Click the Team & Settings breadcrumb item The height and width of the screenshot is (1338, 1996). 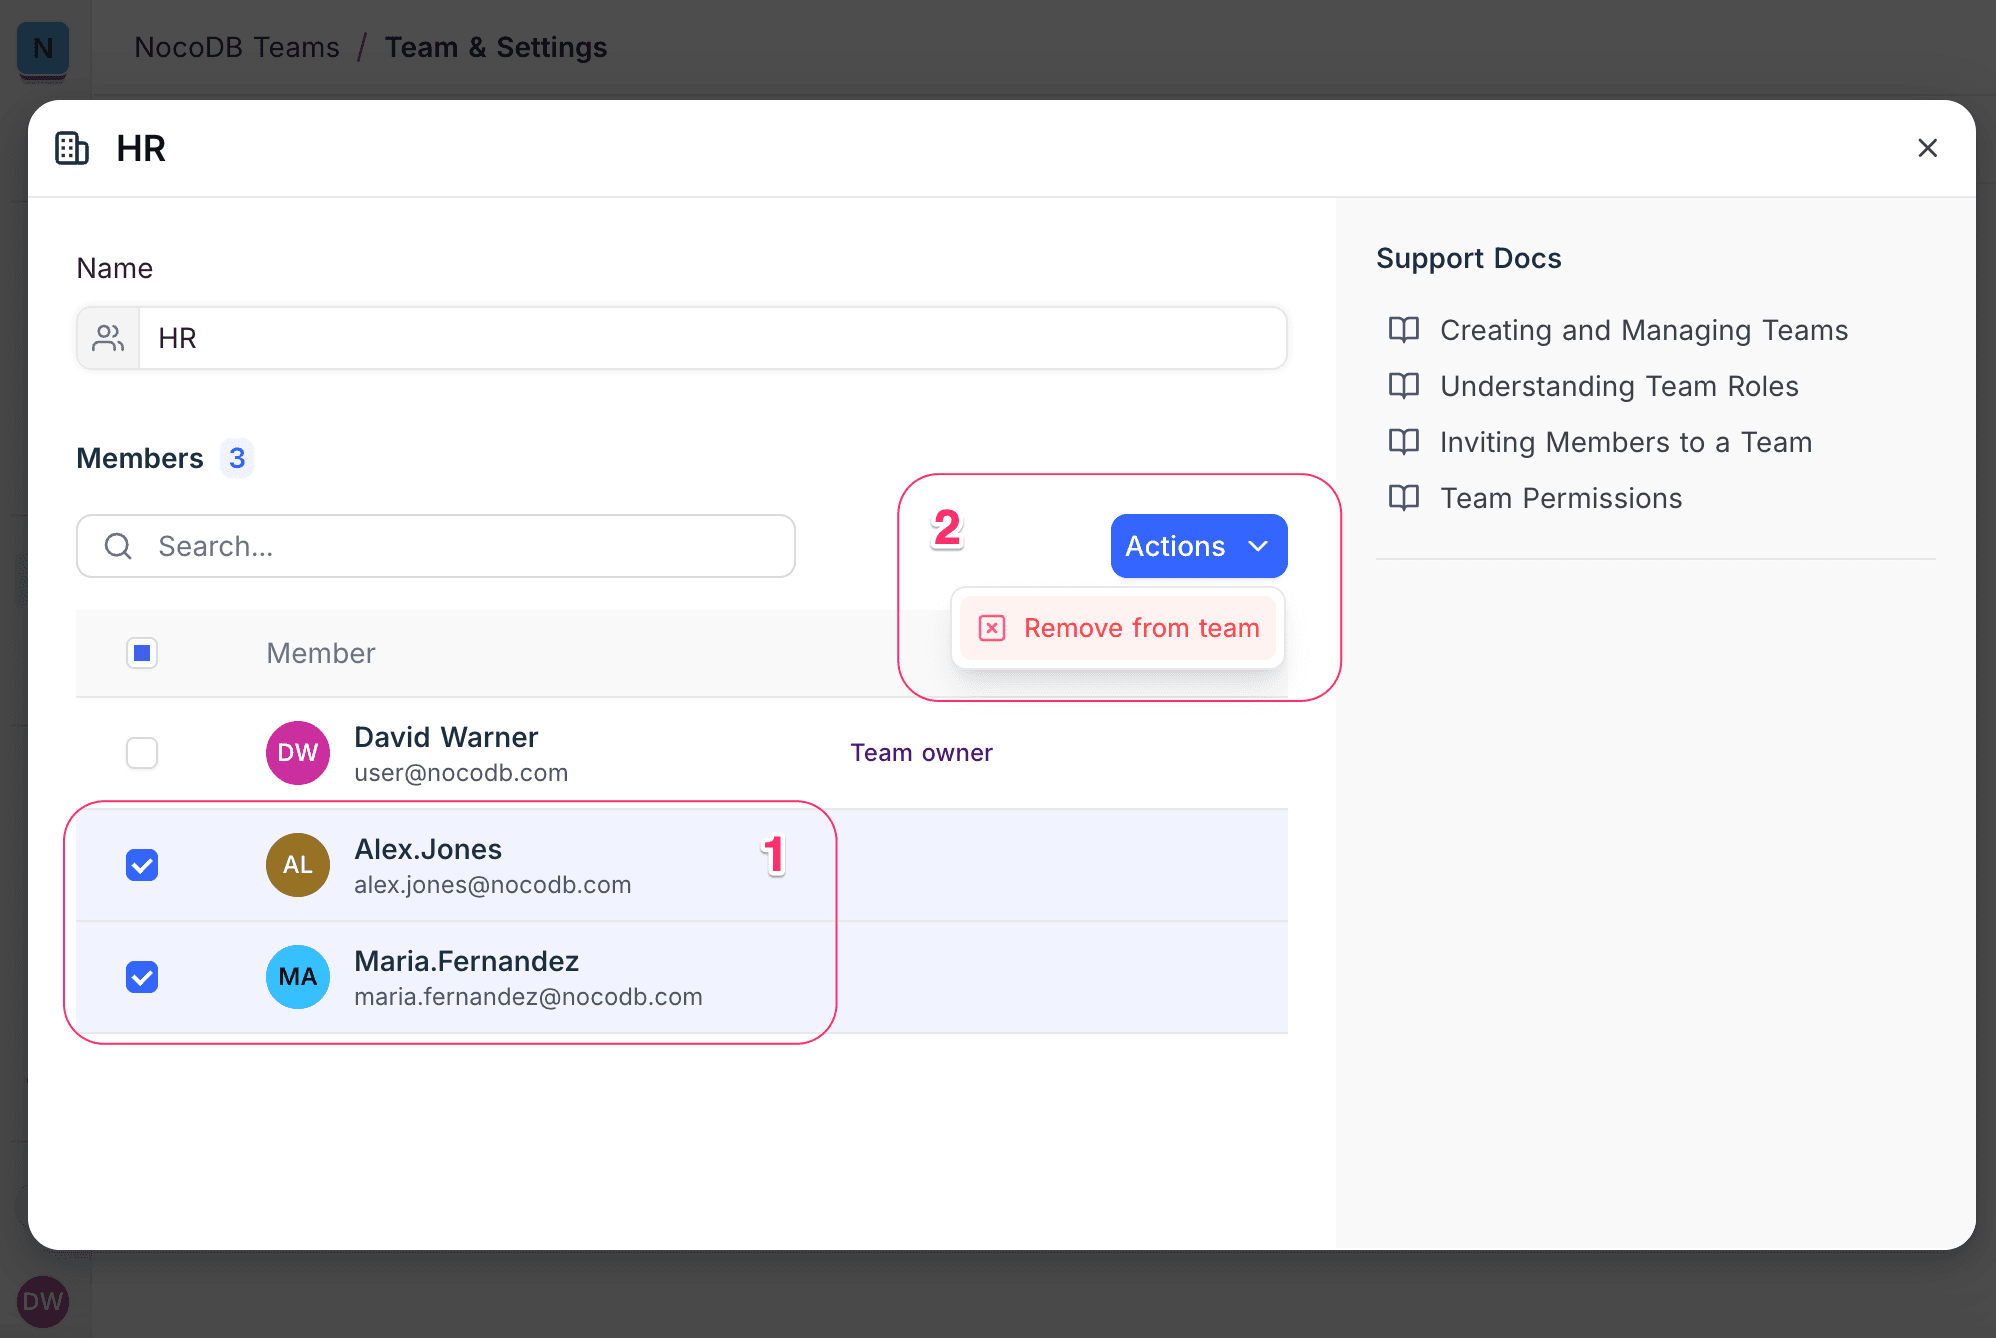(x=496, y=46)
